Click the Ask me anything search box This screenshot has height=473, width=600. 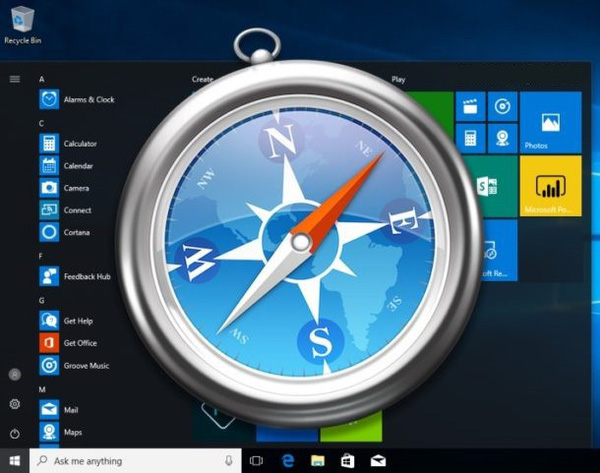pyautogui.click(x=135, y=461)
